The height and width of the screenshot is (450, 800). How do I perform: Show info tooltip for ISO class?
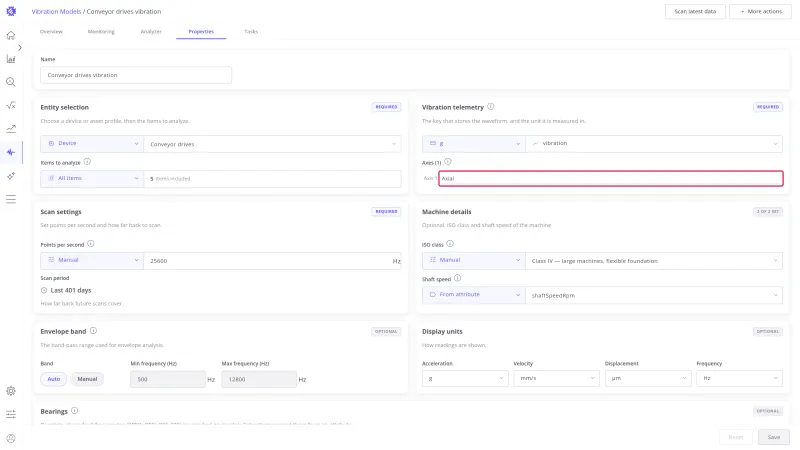click(x=450, y=244)
